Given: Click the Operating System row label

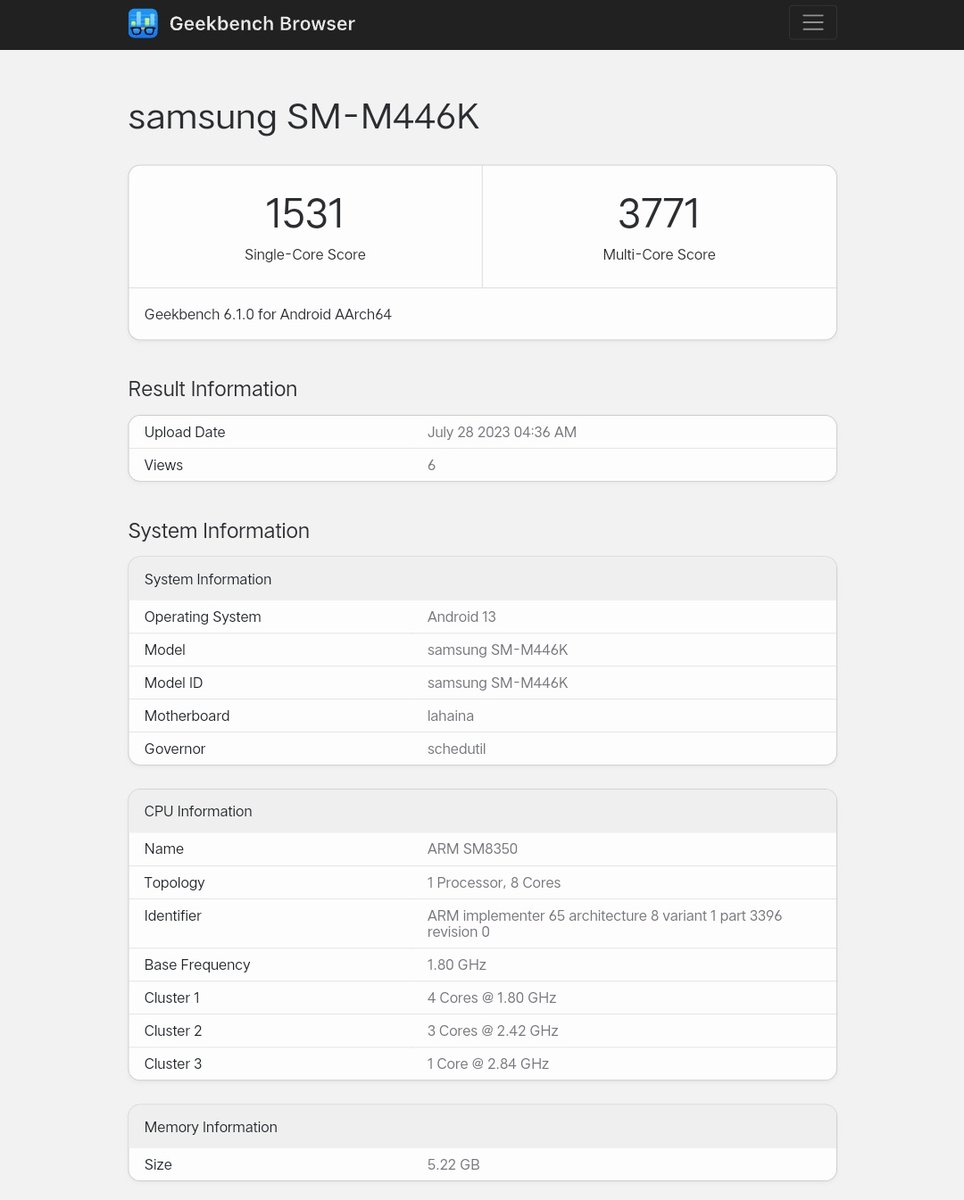Looking at the screenshot, I should pyautogui.click(x=202, y=617).
